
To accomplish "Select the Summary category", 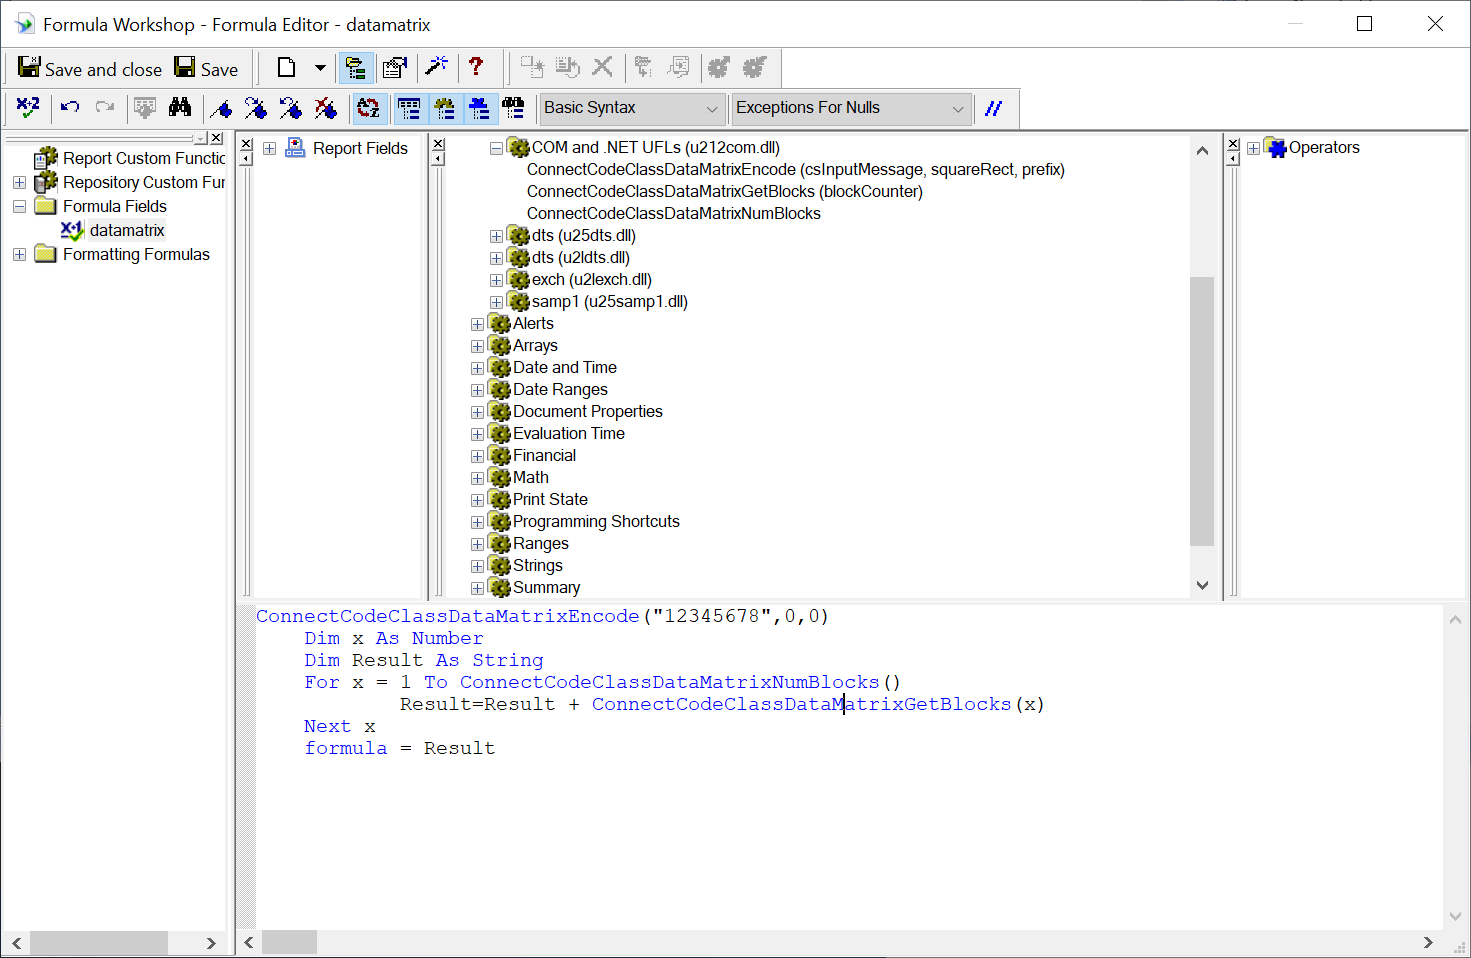I will point(546,587).
